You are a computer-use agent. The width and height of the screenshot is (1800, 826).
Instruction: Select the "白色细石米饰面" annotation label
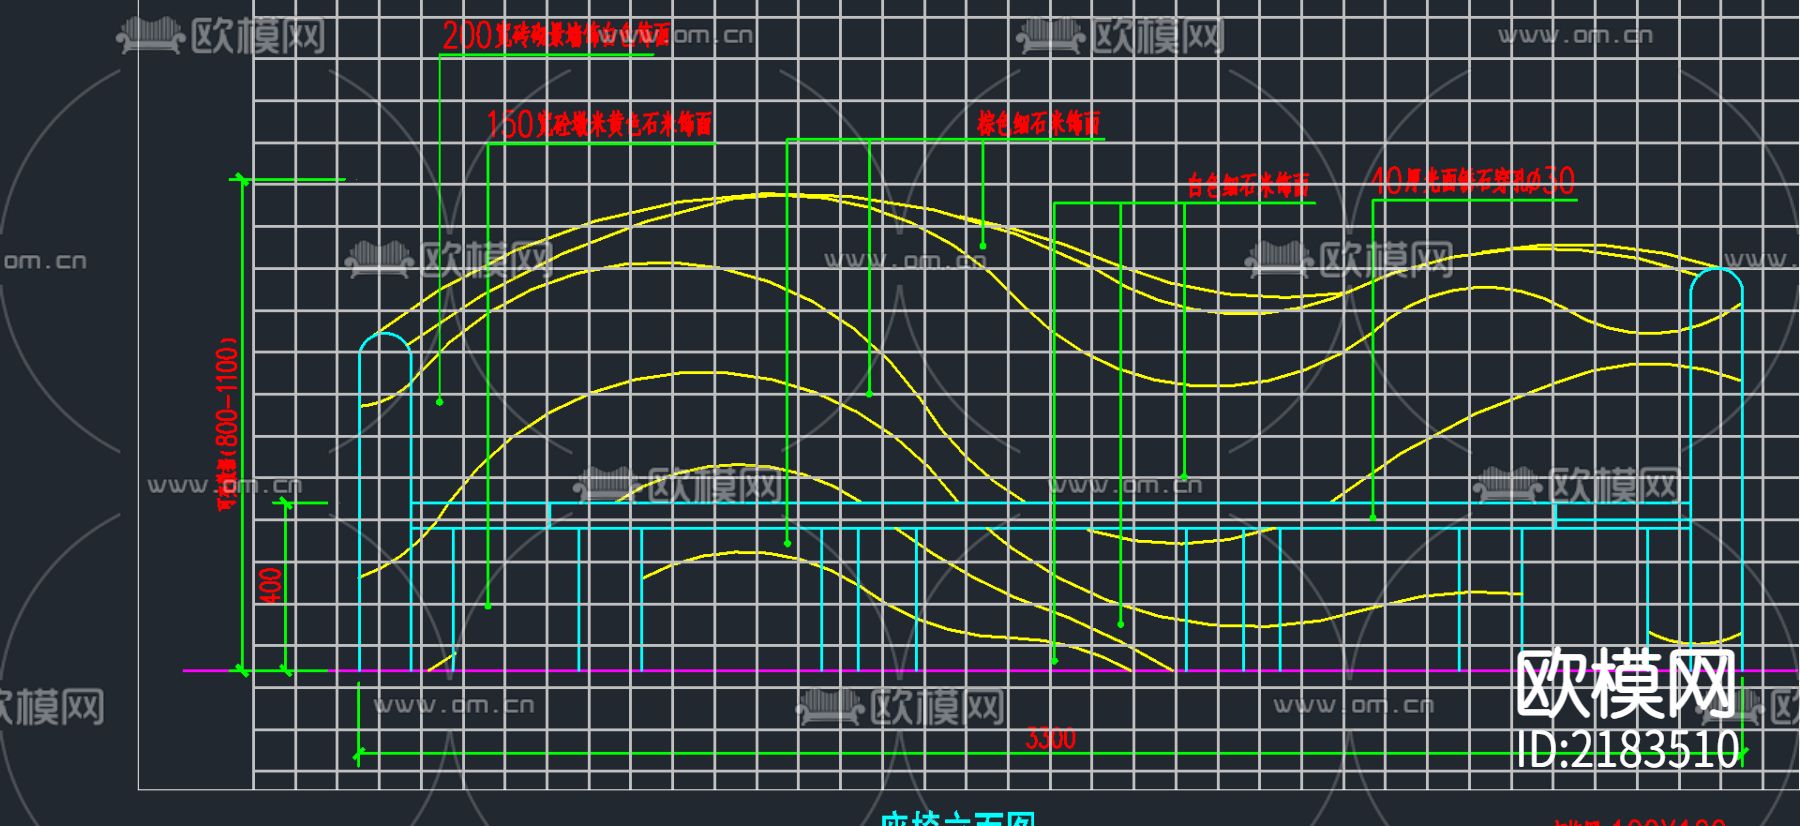pos(1248,185)
